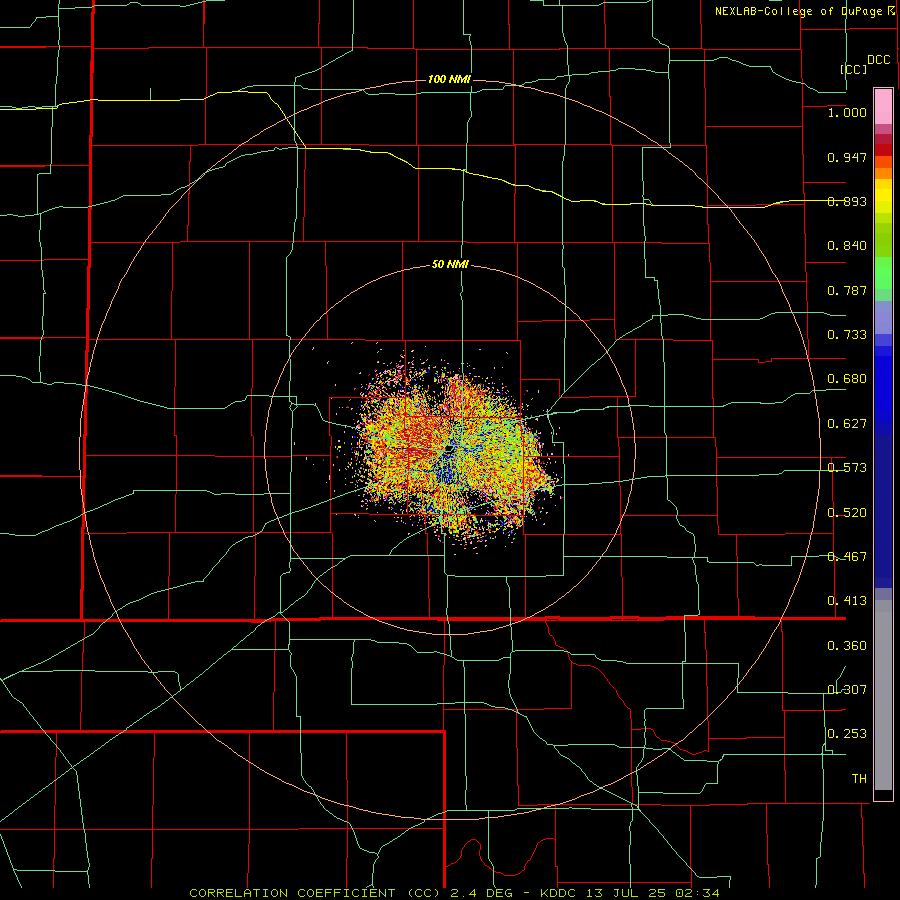
Task: Select the 0.733 color scale value
Action: coord(847,335)
